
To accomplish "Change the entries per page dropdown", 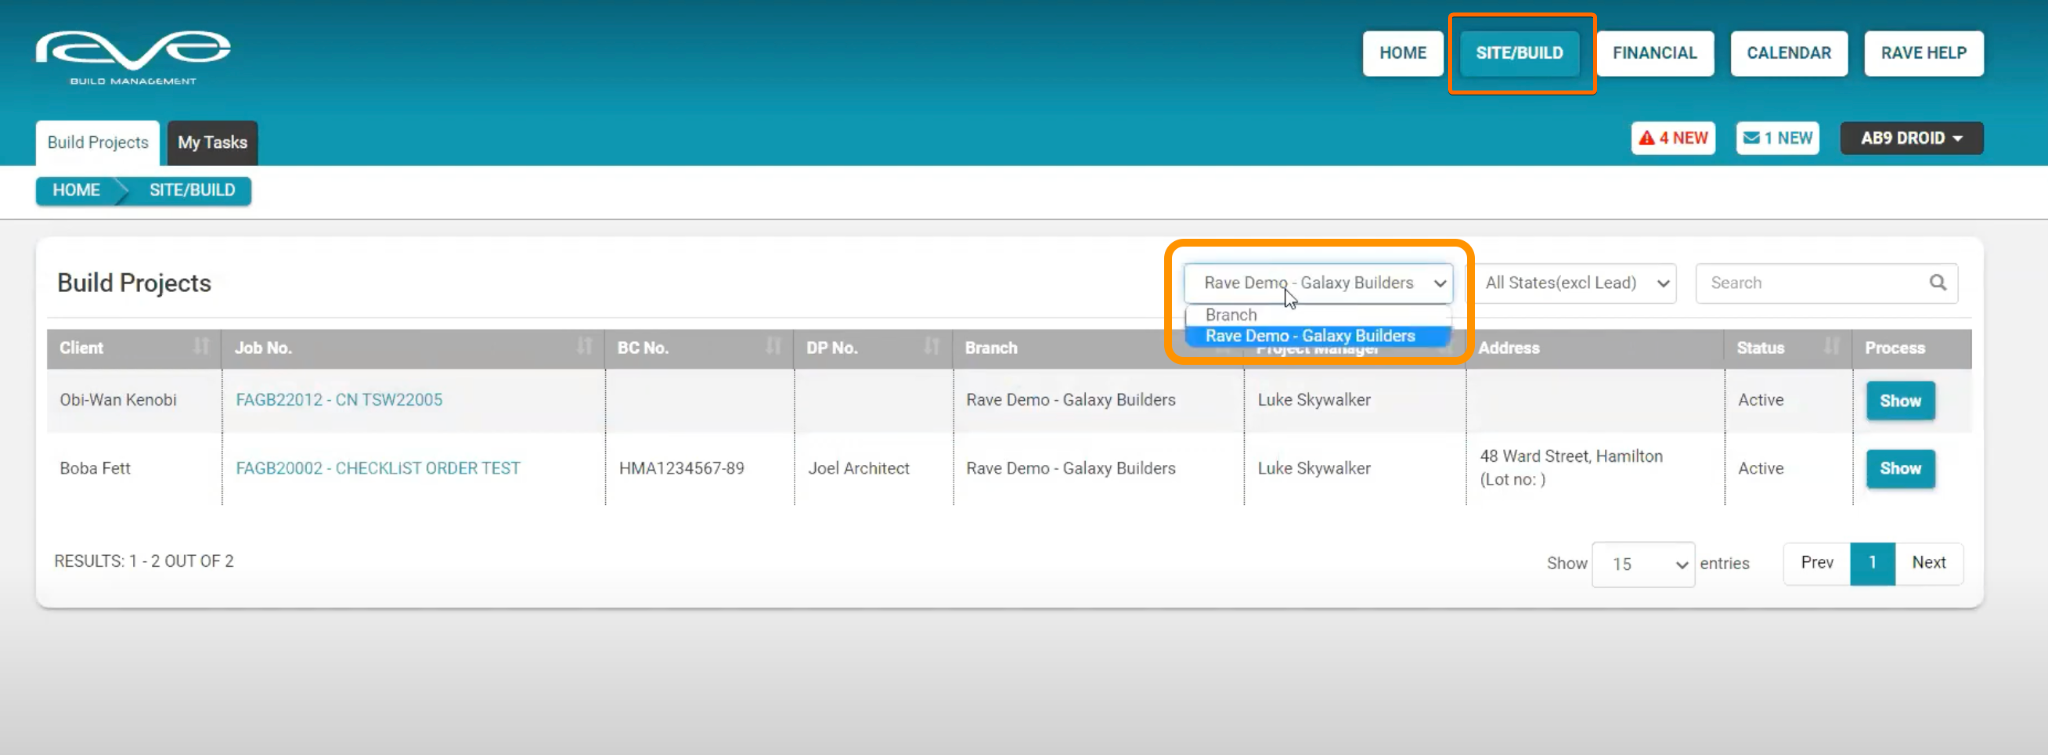I will (1642, 564).
